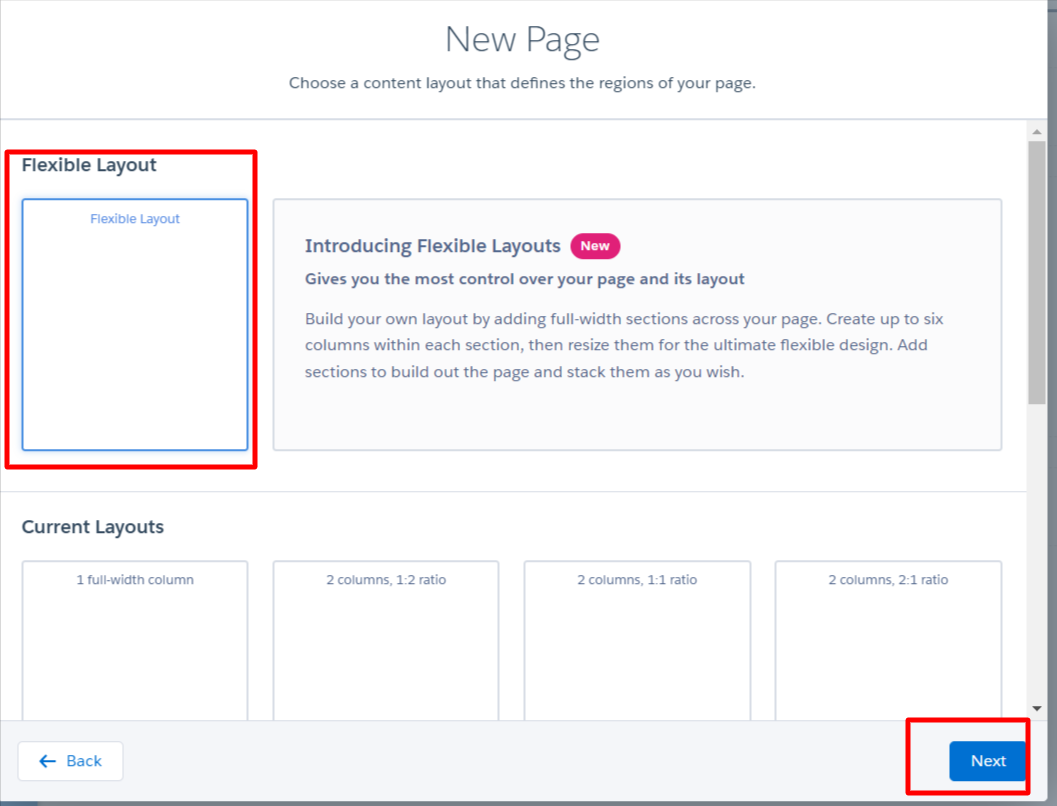Click the 'Gives you the most control' text

pos(524,279)
